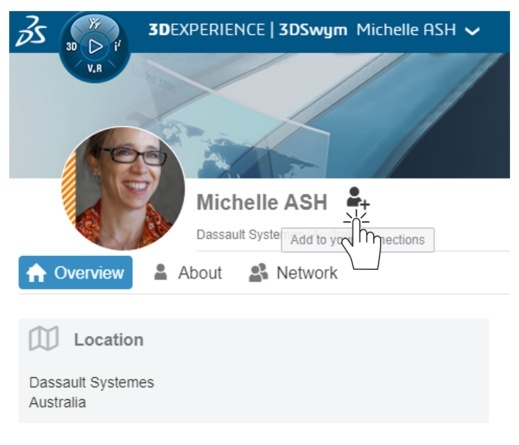Click the 3DEXPERIENCE brand title
This screenshot has height=445, width=519.
[207, 30]
